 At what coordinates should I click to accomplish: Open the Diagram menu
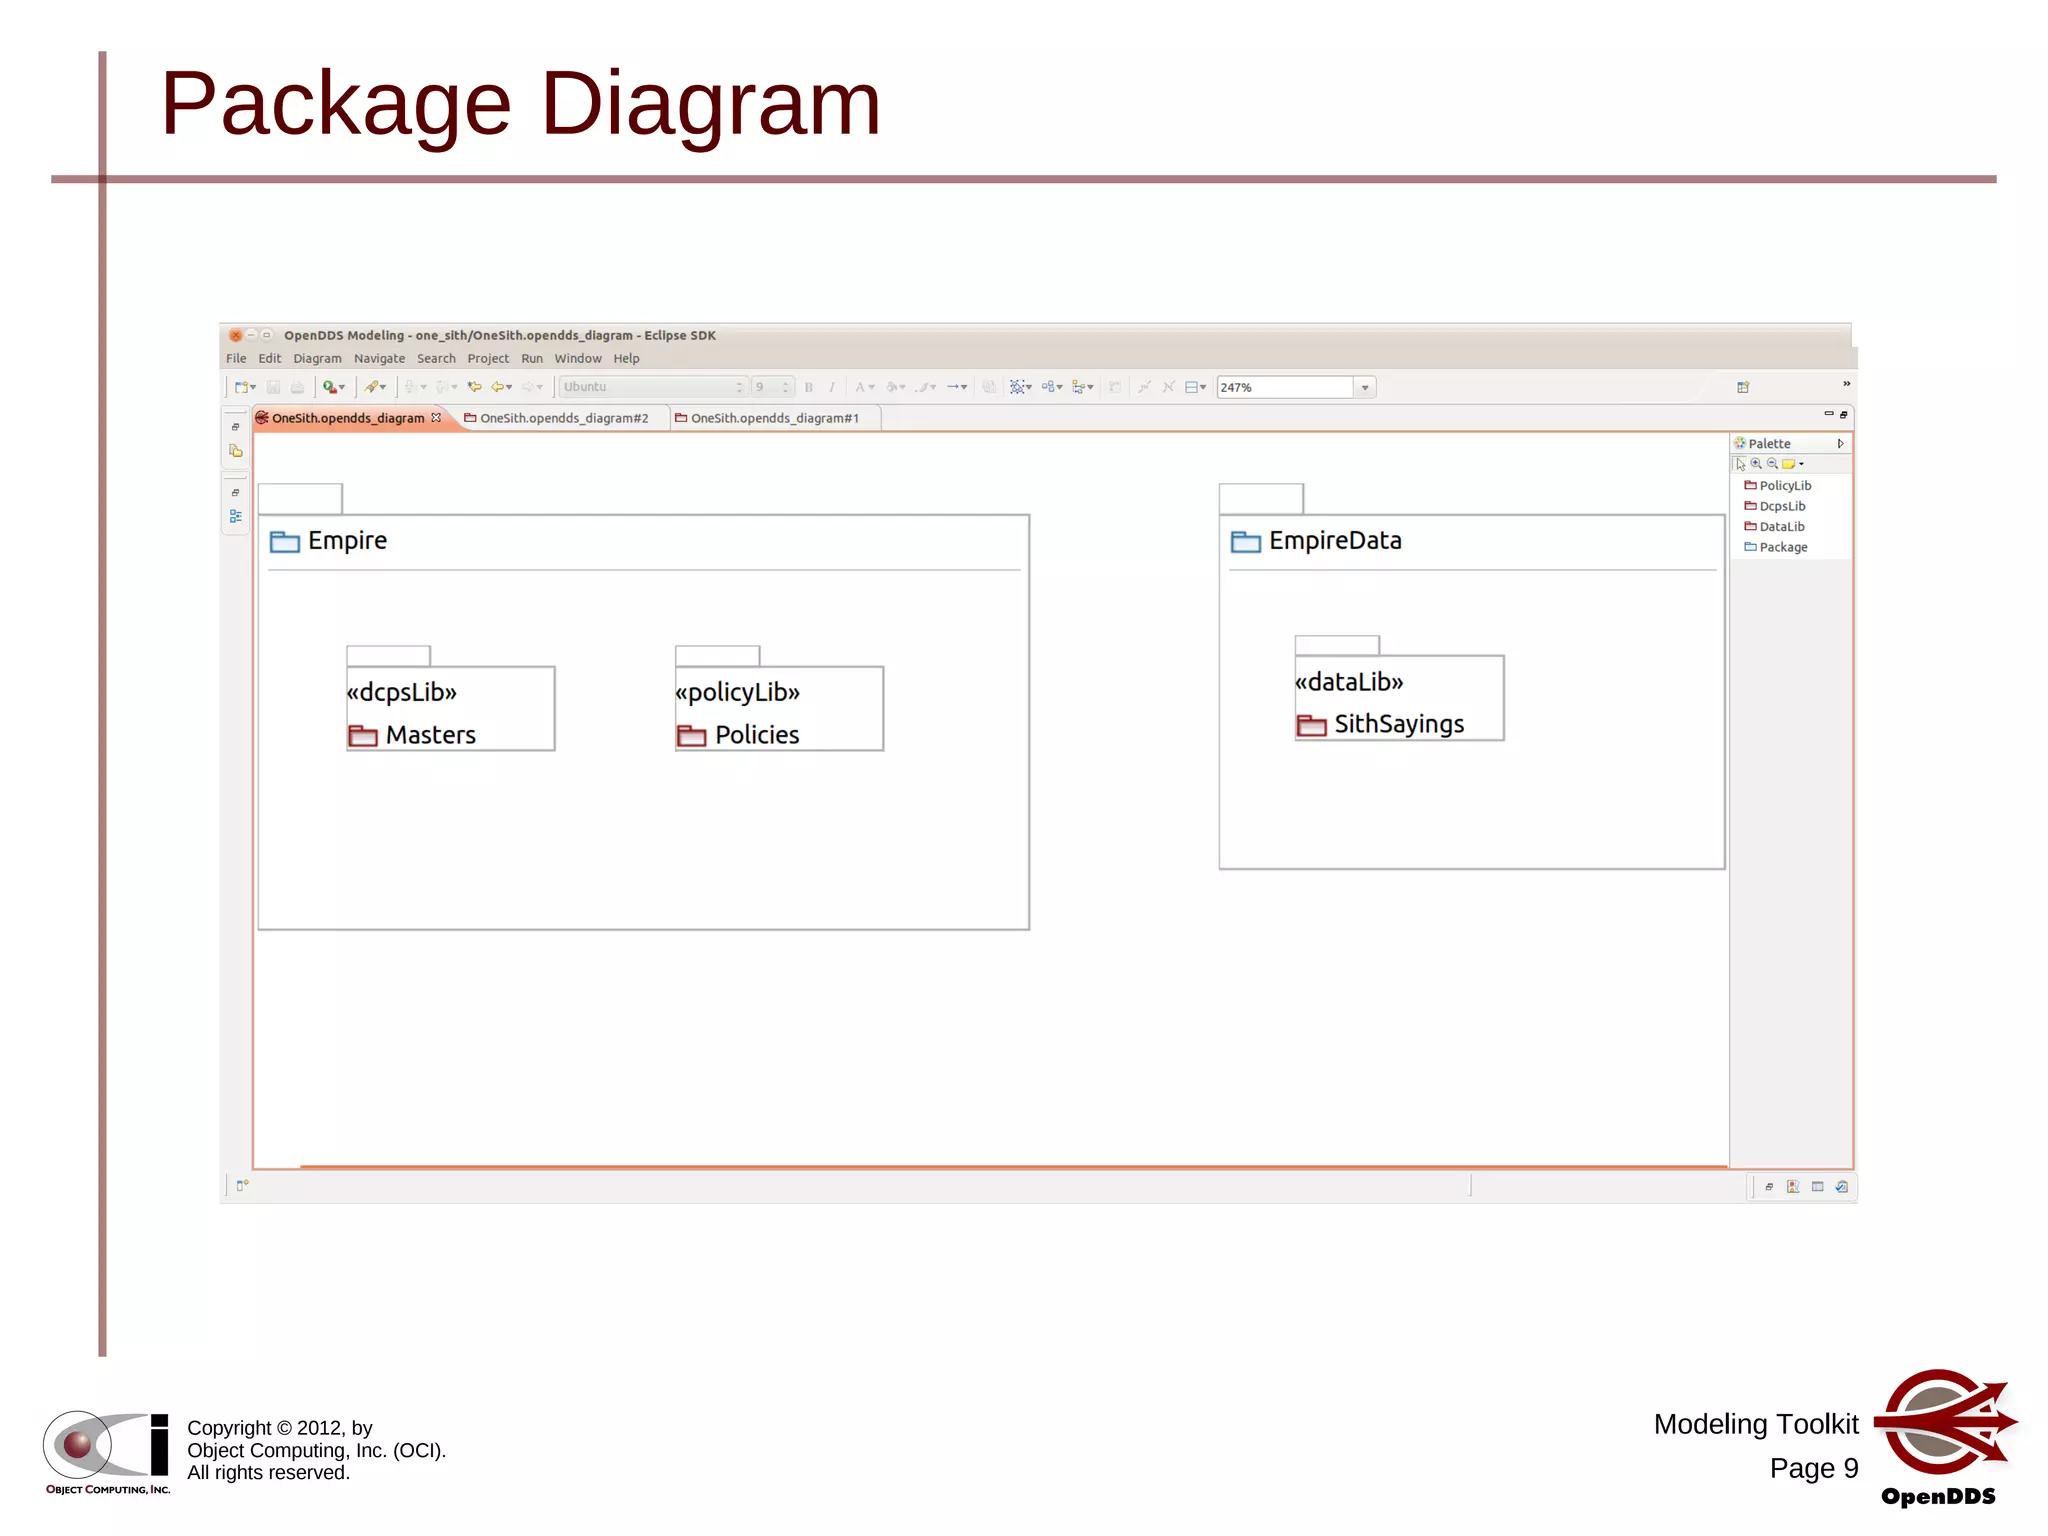317,359
